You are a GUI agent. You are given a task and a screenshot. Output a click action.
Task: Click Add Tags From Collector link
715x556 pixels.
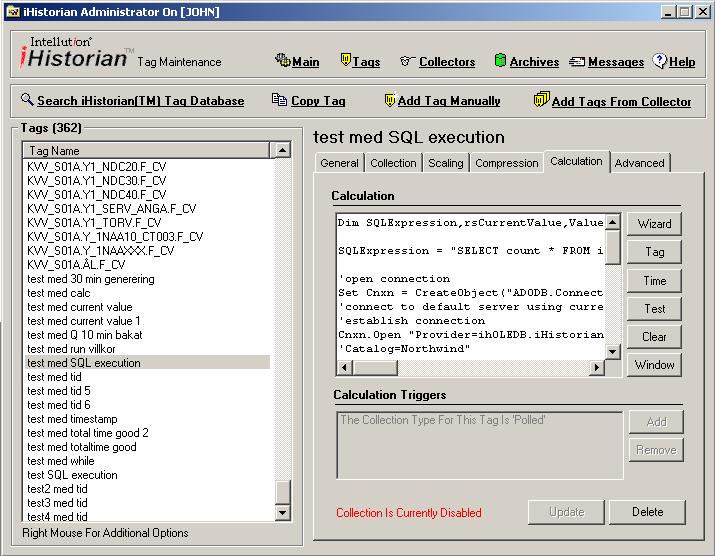pos(621,102)
